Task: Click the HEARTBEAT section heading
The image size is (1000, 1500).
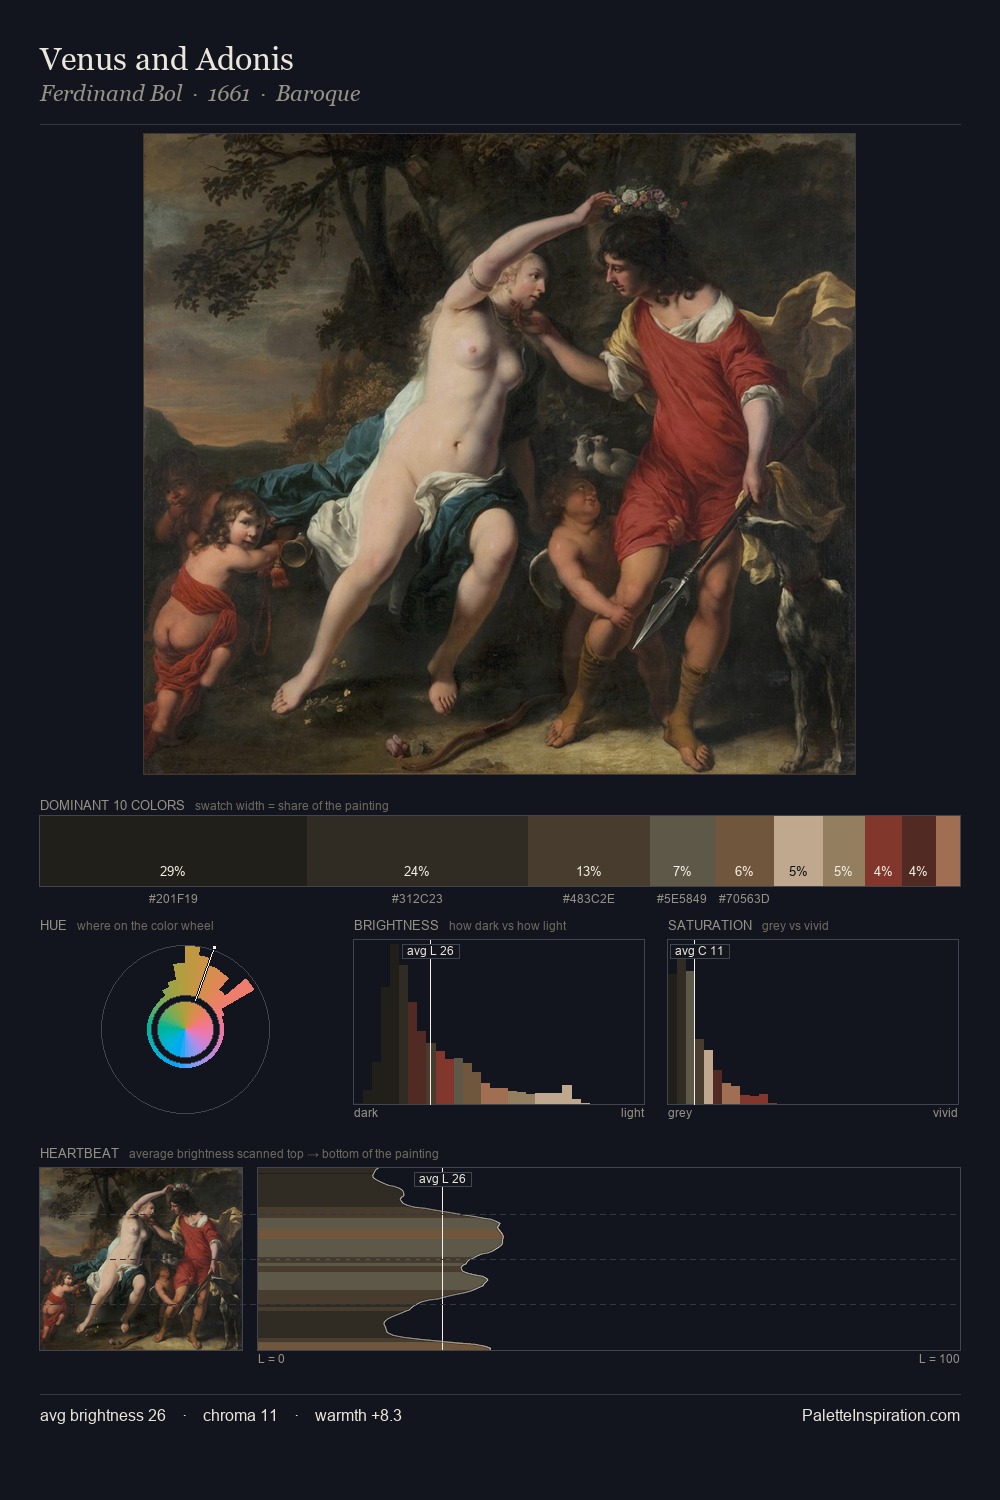Action: pos(79,1153)
